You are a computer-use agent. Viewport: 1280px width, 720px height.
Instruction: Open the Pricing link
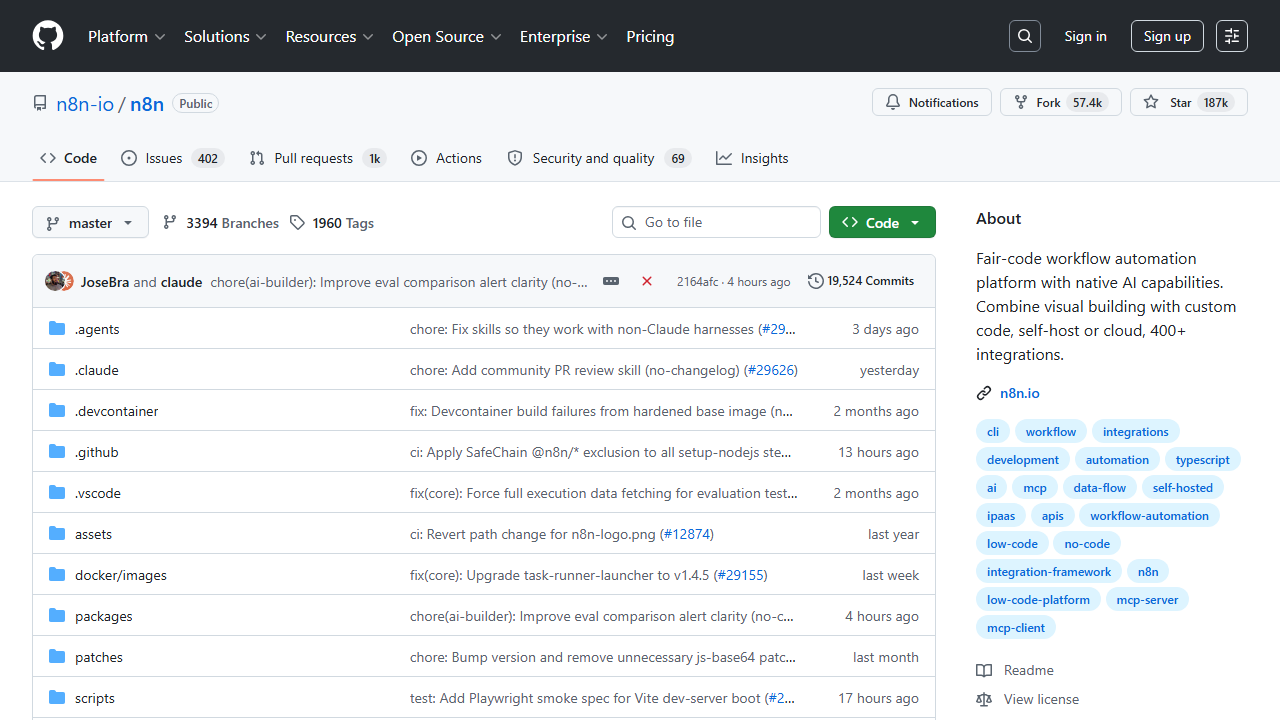click(x=650, y=36)
